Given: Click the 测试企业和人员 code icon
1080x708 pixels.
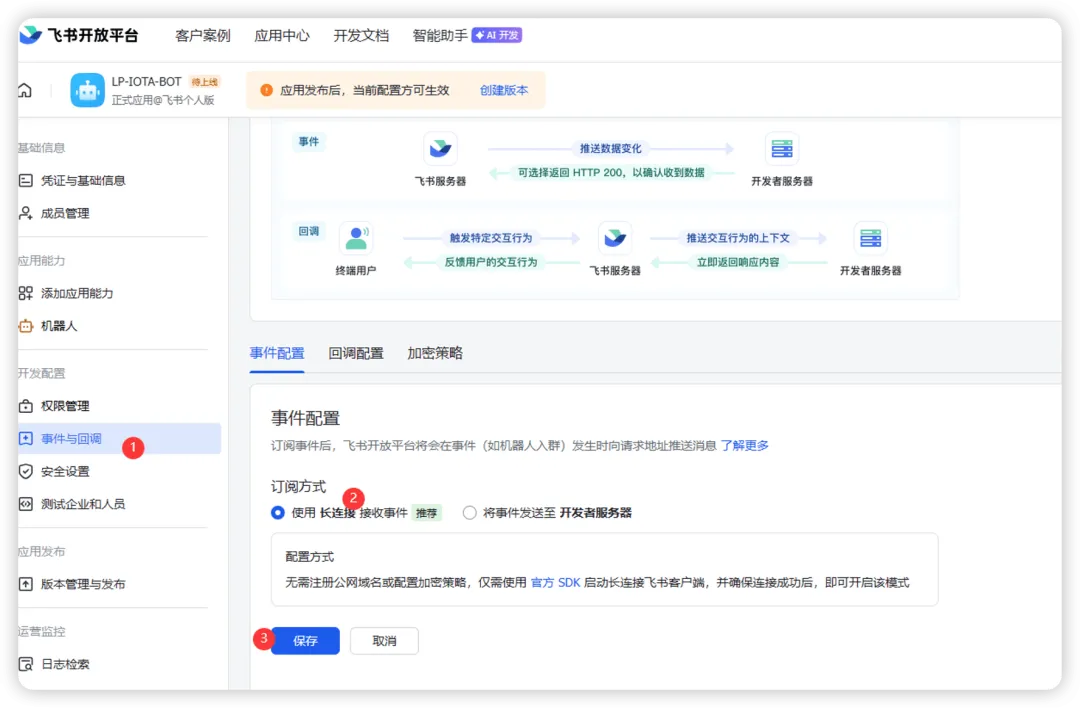Looking at the screenshot, I should tap(25, 504).
